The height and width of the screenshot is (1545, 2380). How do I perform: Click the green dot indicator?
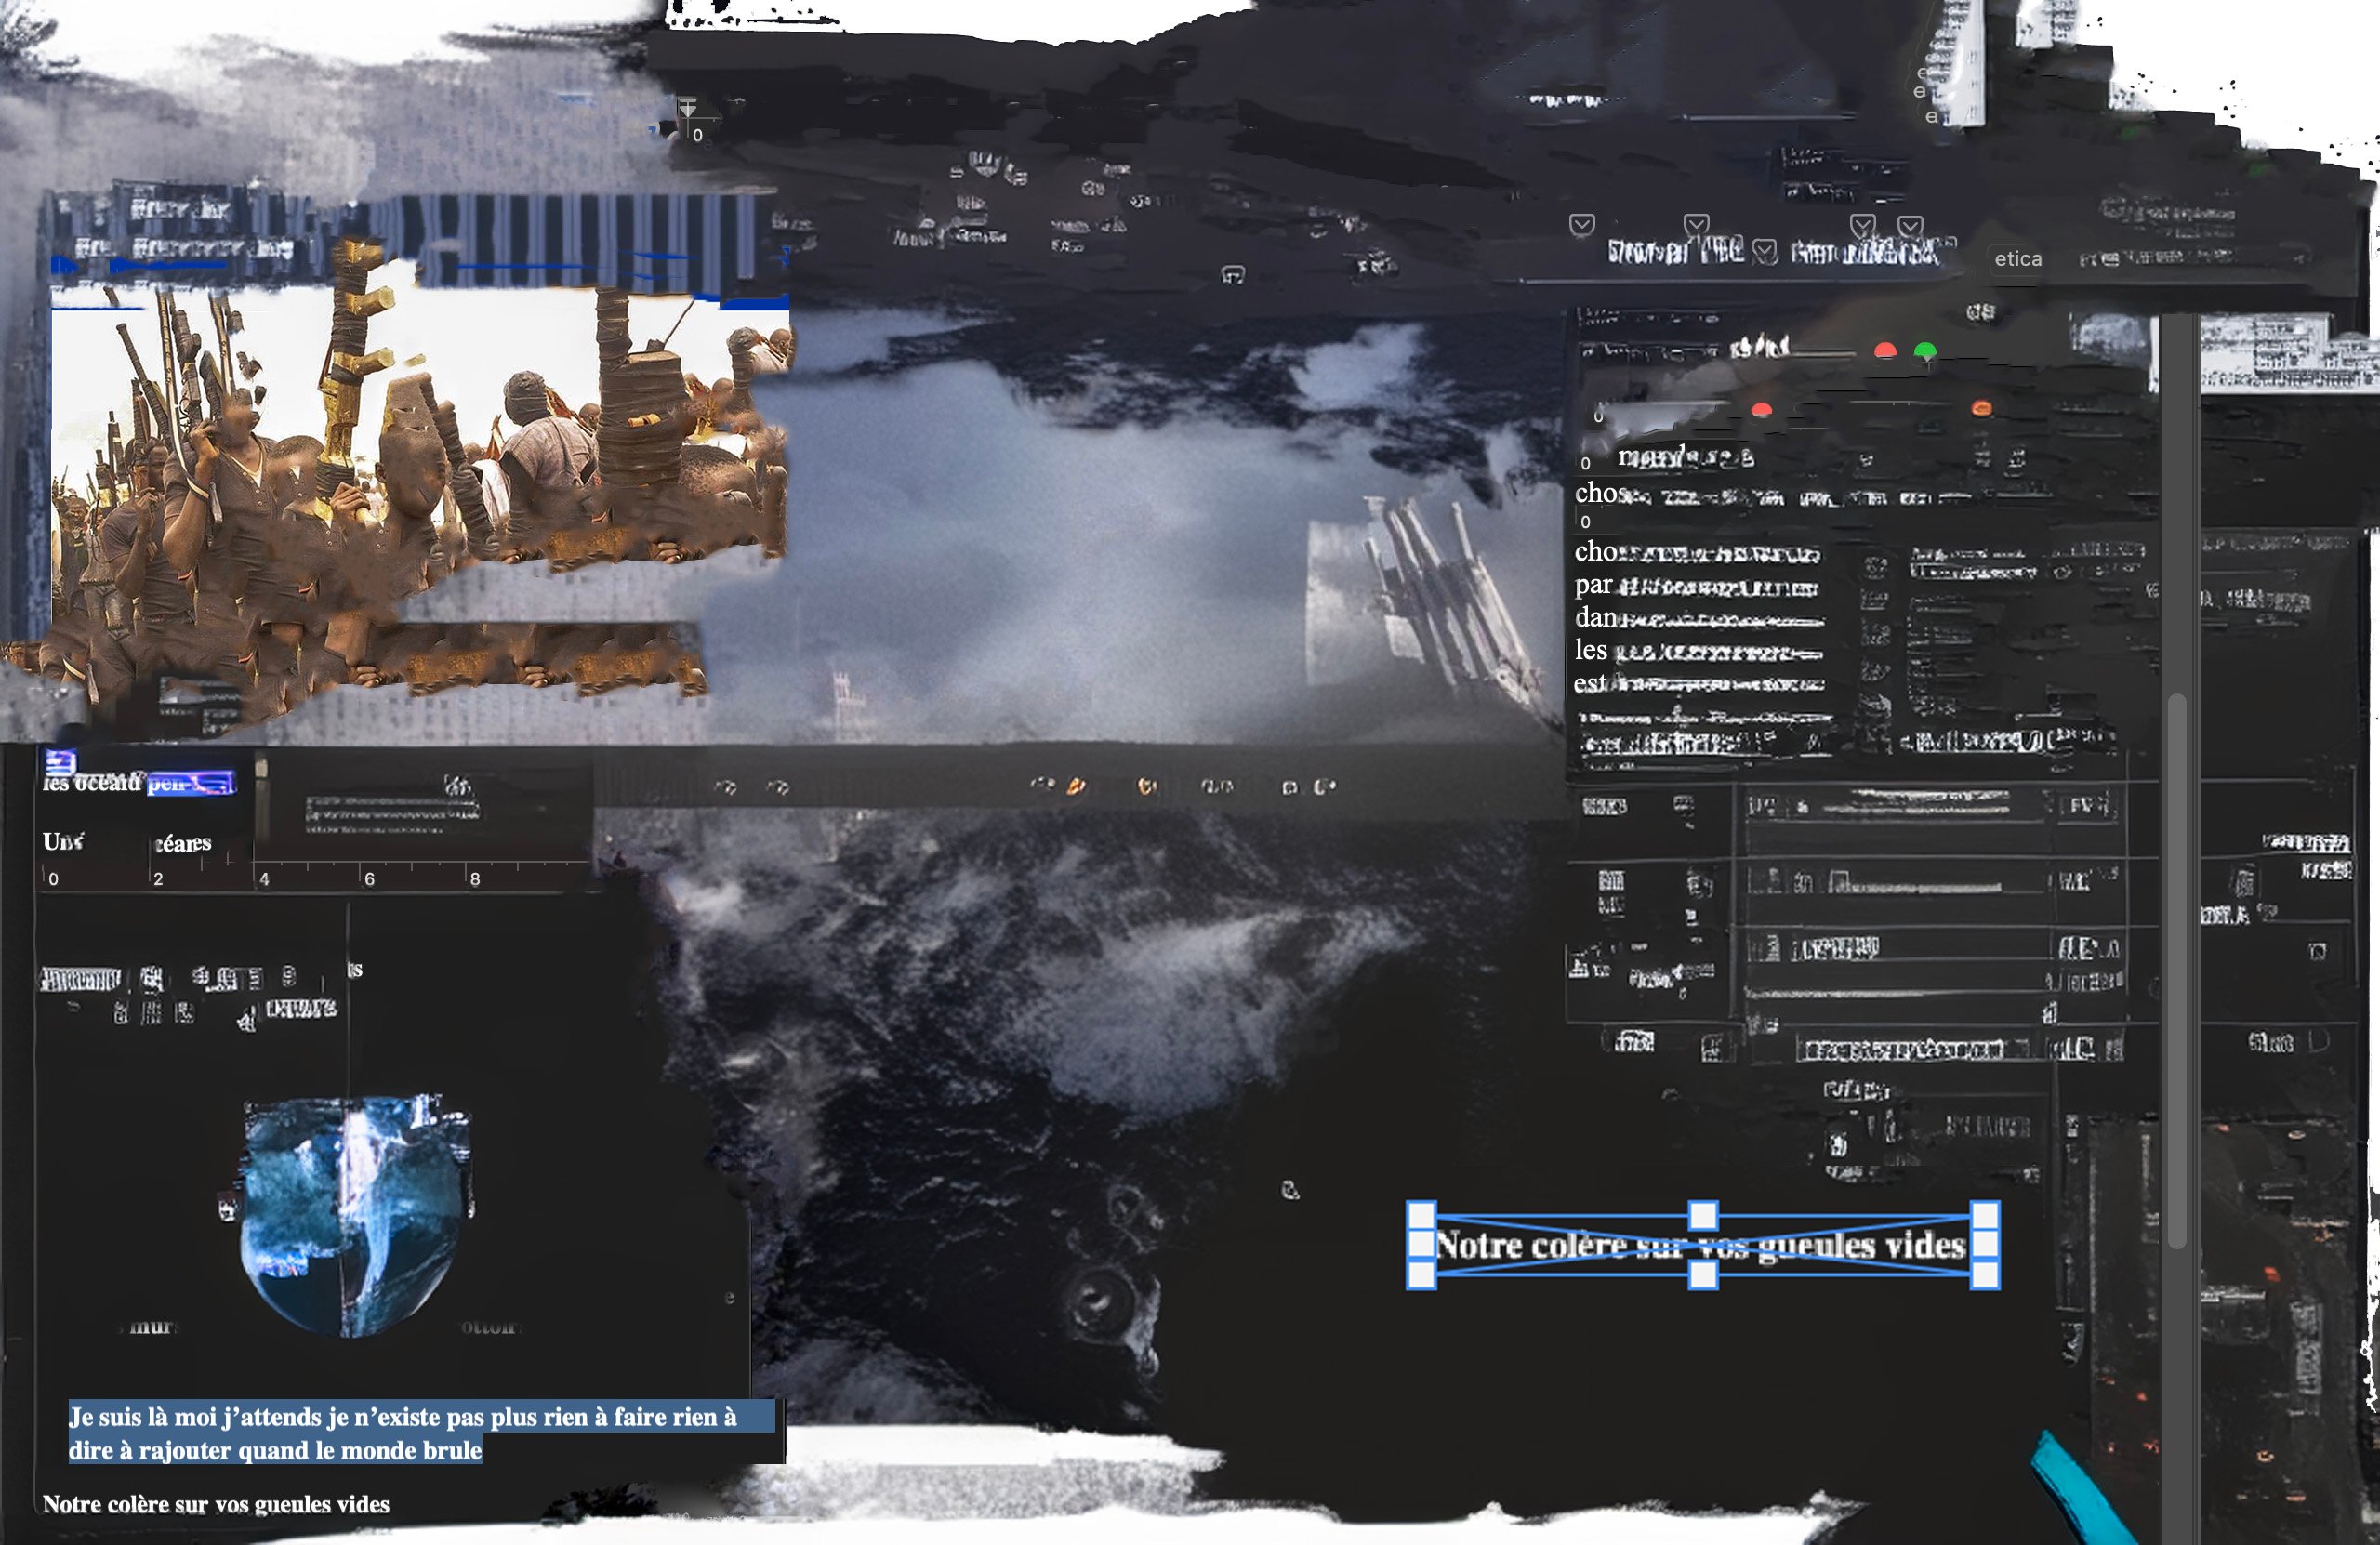(x=1925, y=350)
